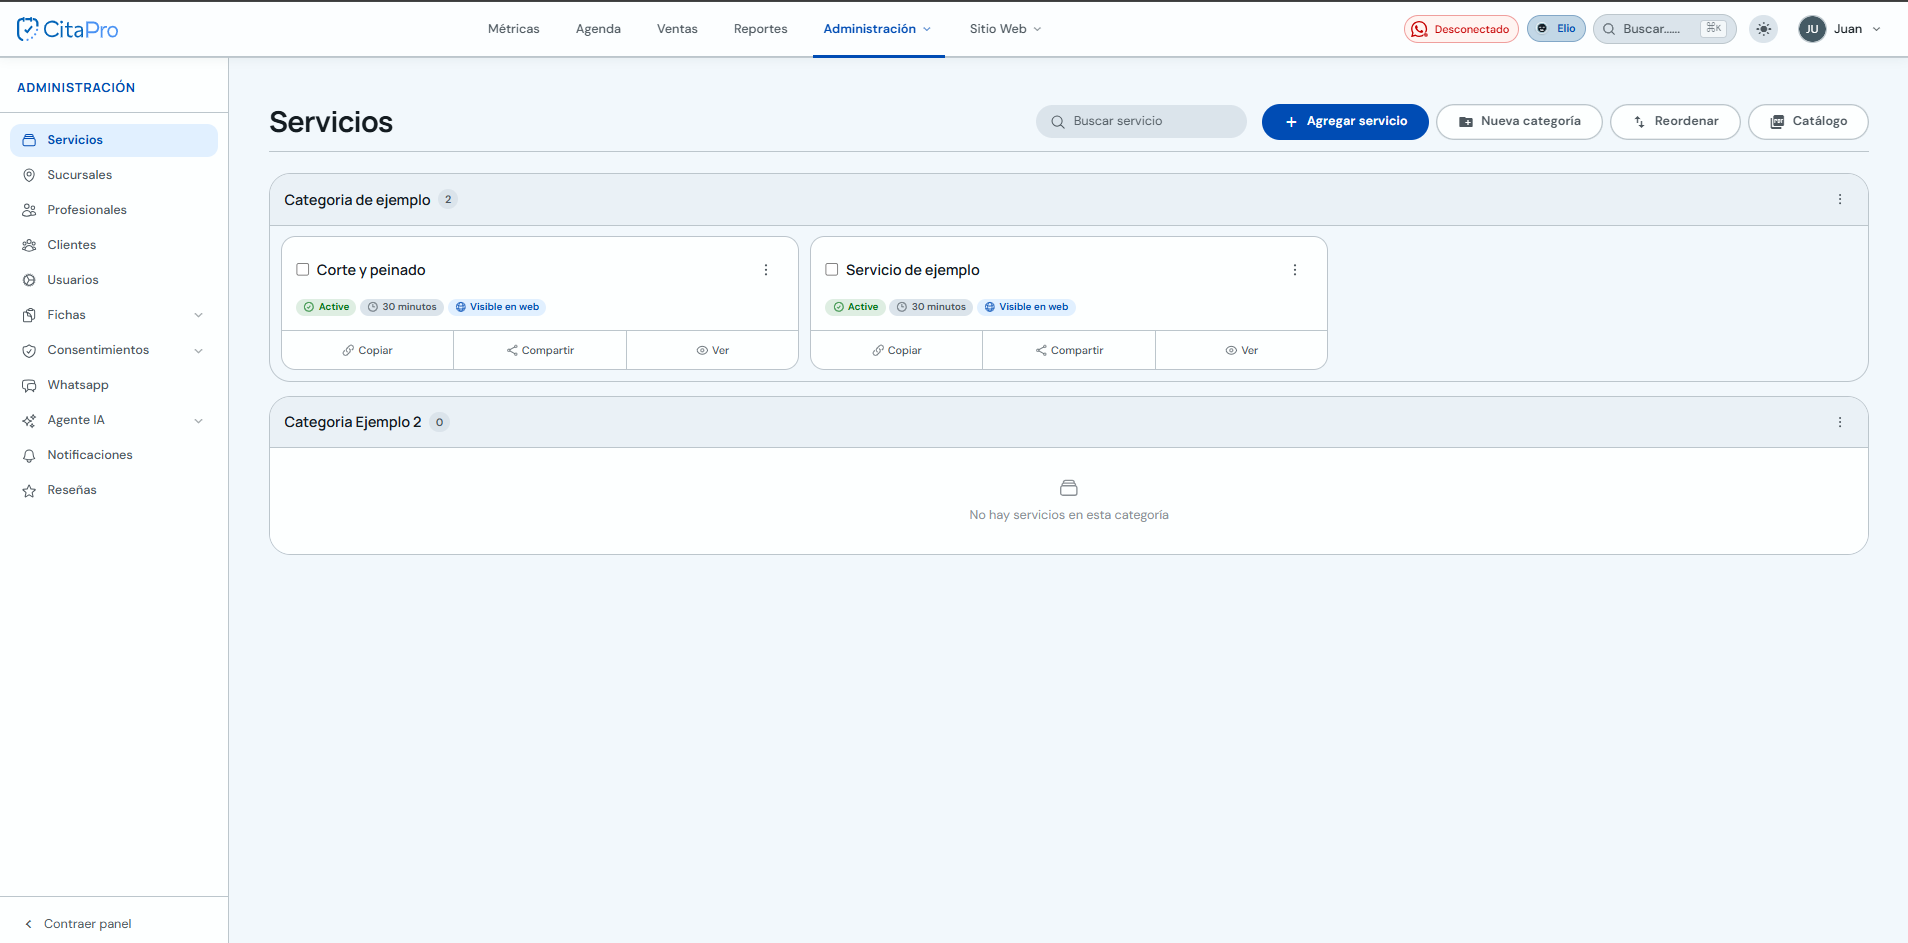Click the Active badge on Servicio de ejemplo
The width and height of the screenshot is (1908, 943).
pyautogui.click(x=856, y=307)
